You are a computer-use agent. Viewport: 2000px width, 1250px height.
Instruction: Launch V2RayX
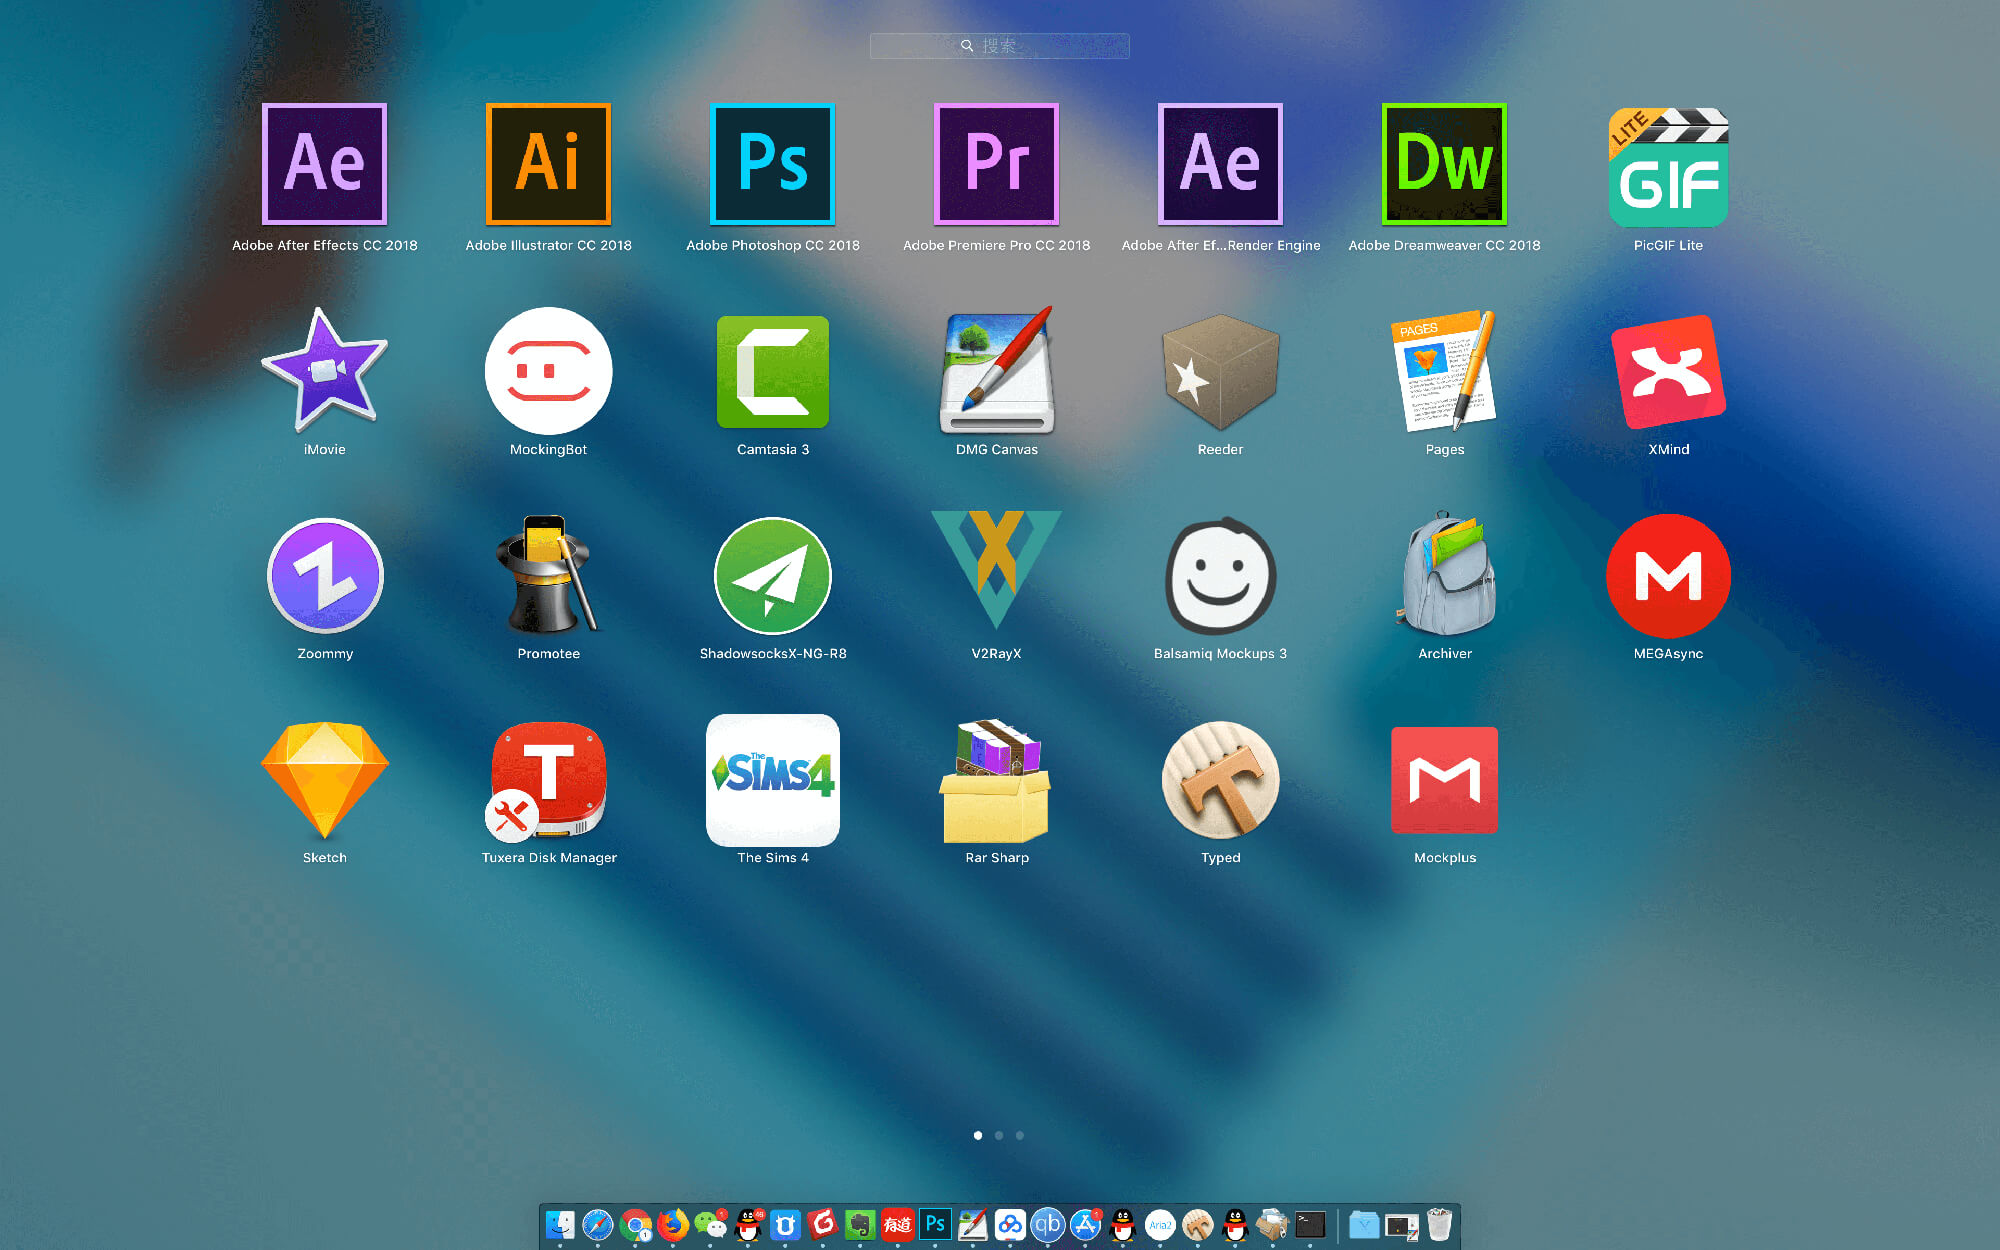[996, 570]
